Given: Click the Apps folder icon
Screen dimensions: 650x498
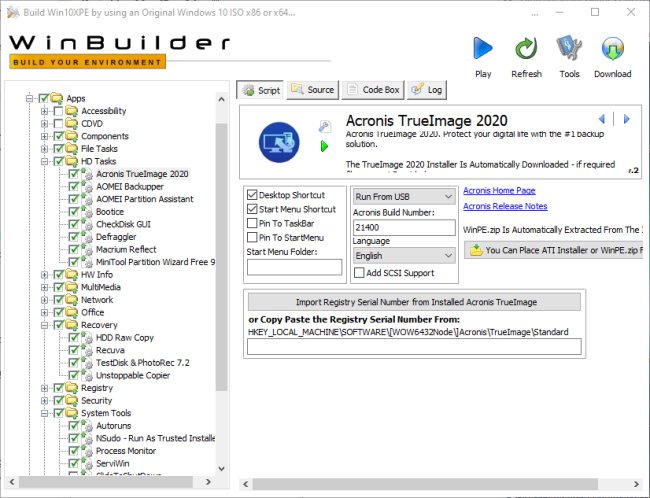Looking at the screenshot, I should pyautogui.click(x=57, y=99).
